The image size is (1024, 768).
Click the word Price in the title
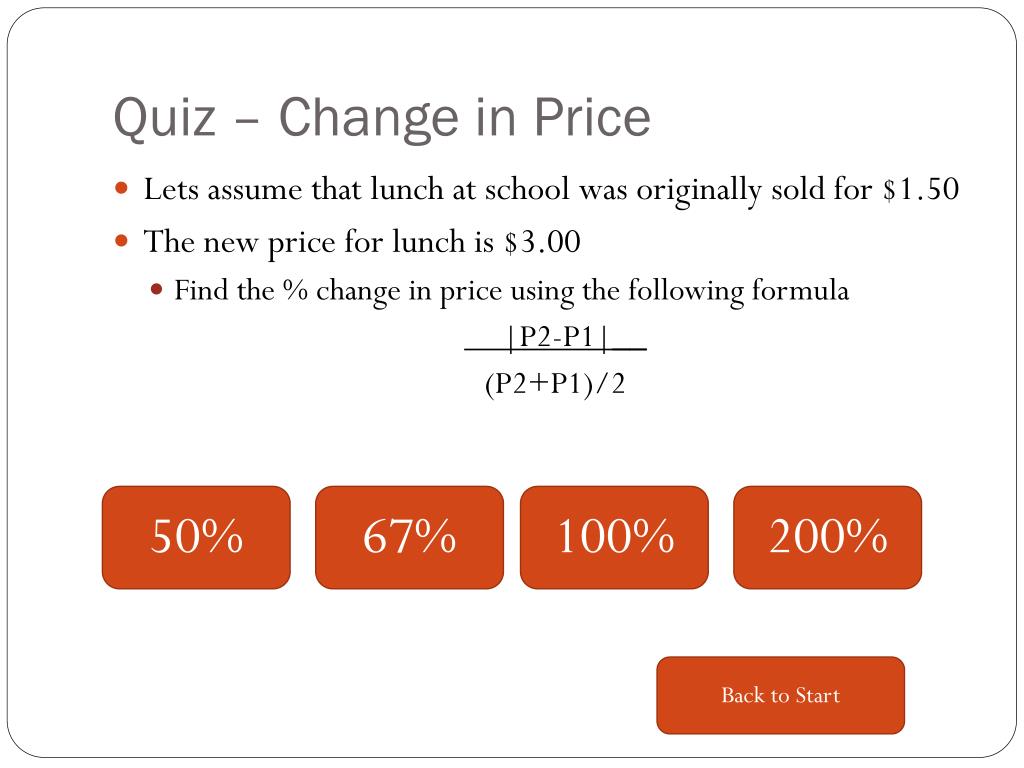coord(592,117)
